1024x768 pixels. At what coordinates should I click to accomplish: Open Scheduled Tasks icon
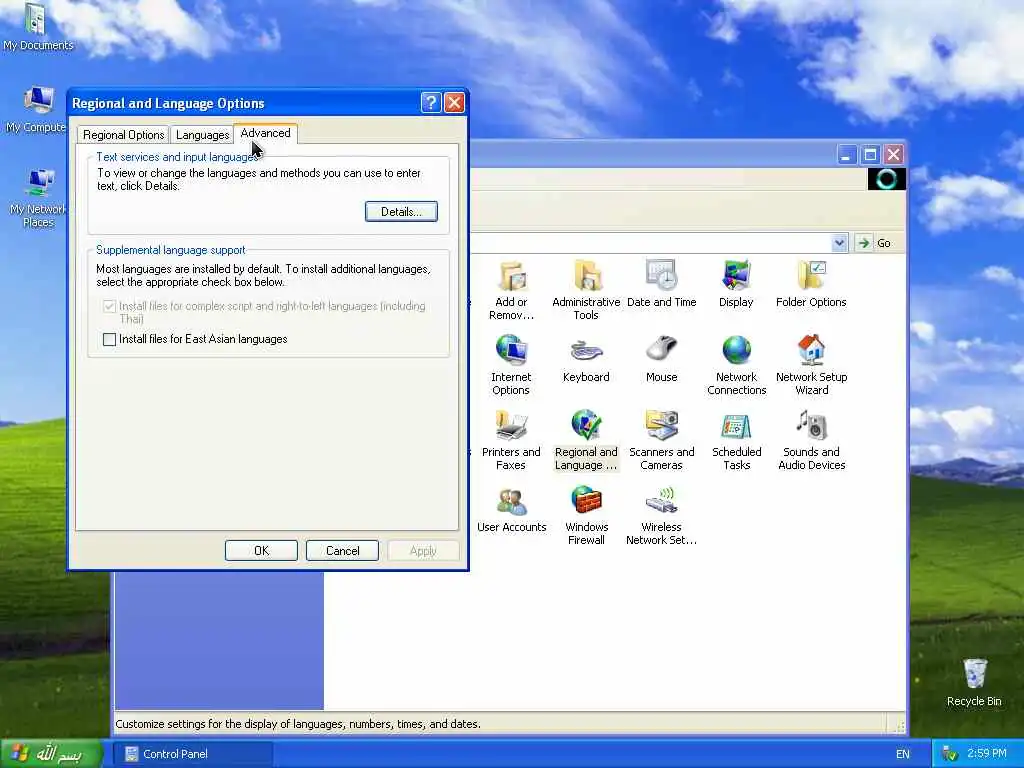coord(736,426)
